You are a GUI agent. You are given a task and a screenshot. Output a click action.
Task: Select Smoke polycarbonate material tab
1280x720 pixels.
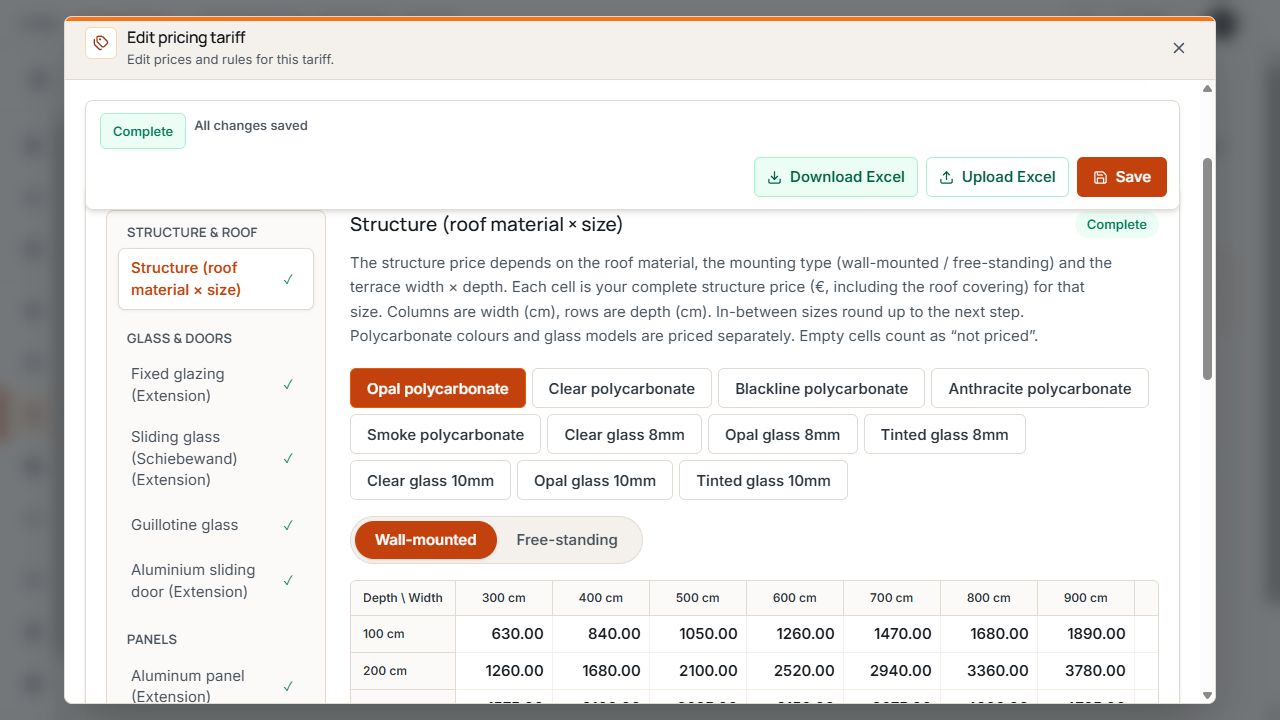(446, 435)
